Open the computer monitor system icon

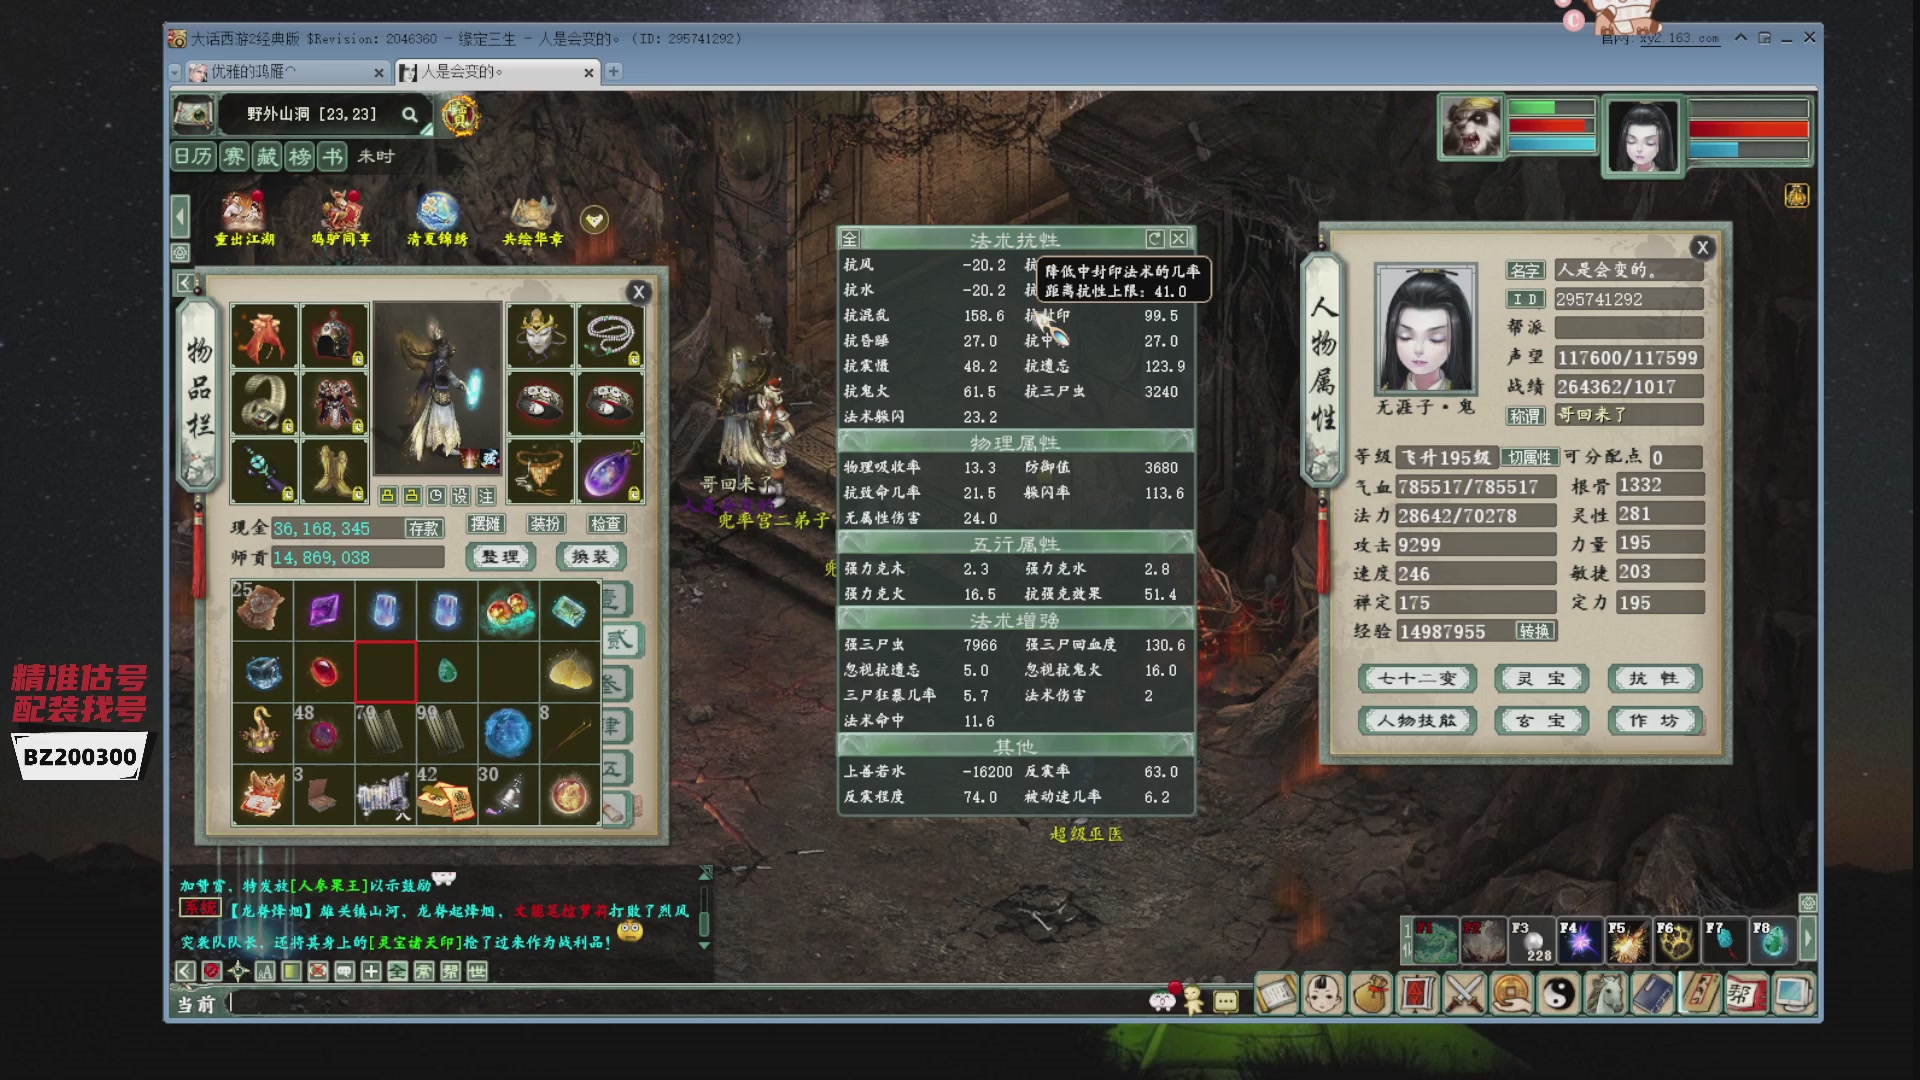tap(1793, 994)
